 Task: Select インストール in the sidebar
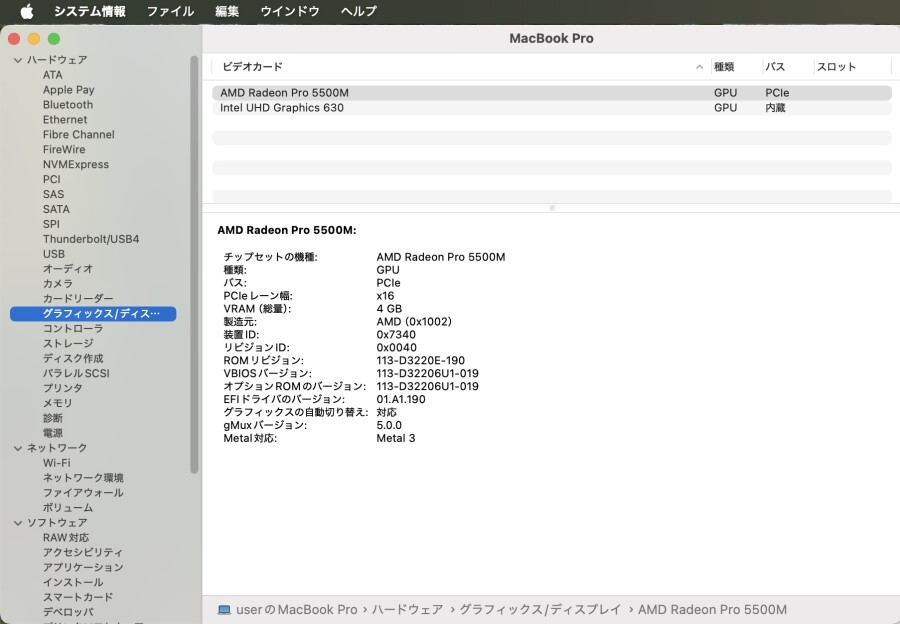click(73, 582)
